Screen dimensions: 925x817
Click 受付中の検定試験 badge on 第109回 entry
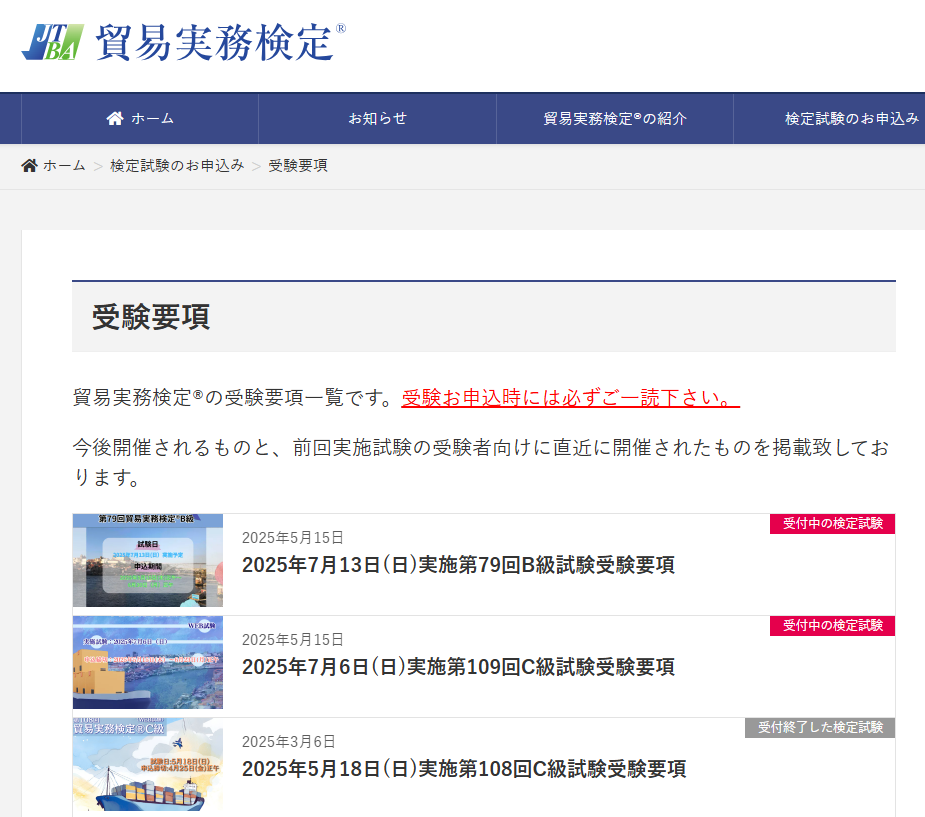[x=832, y=626]
